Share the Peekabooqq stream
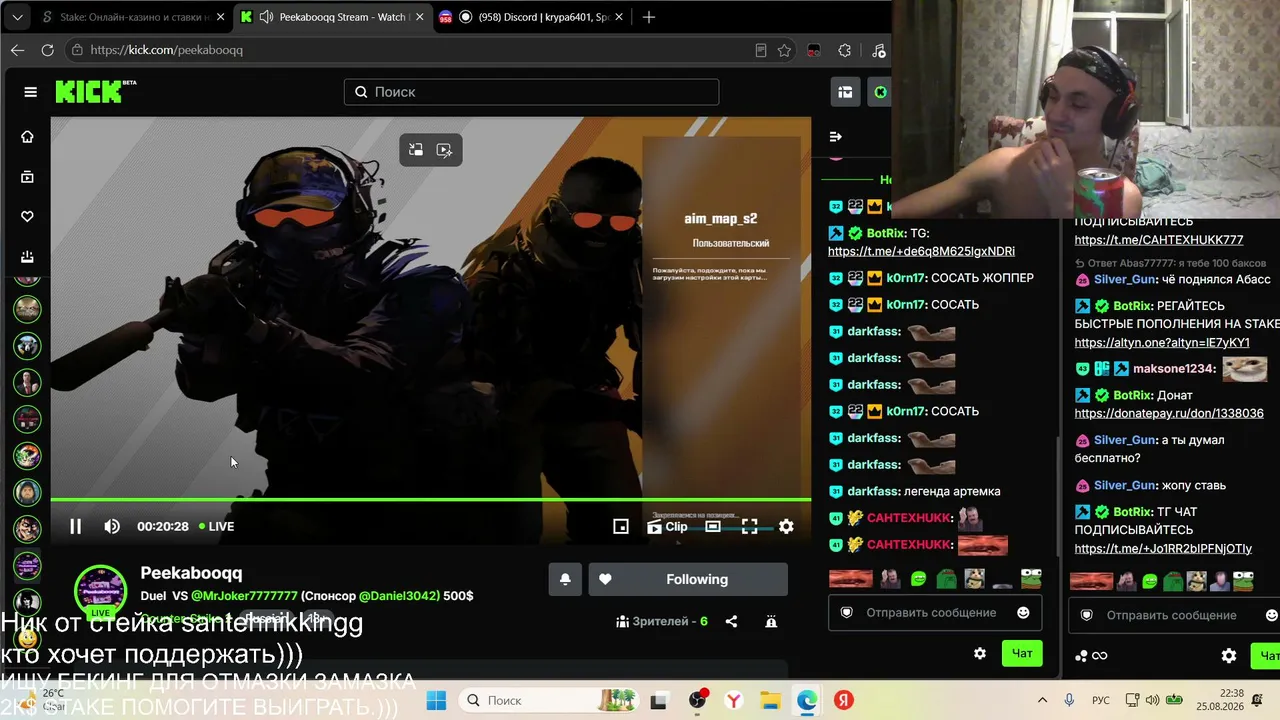The width and height of the screenshot is (1280, 720). (731, 621)
